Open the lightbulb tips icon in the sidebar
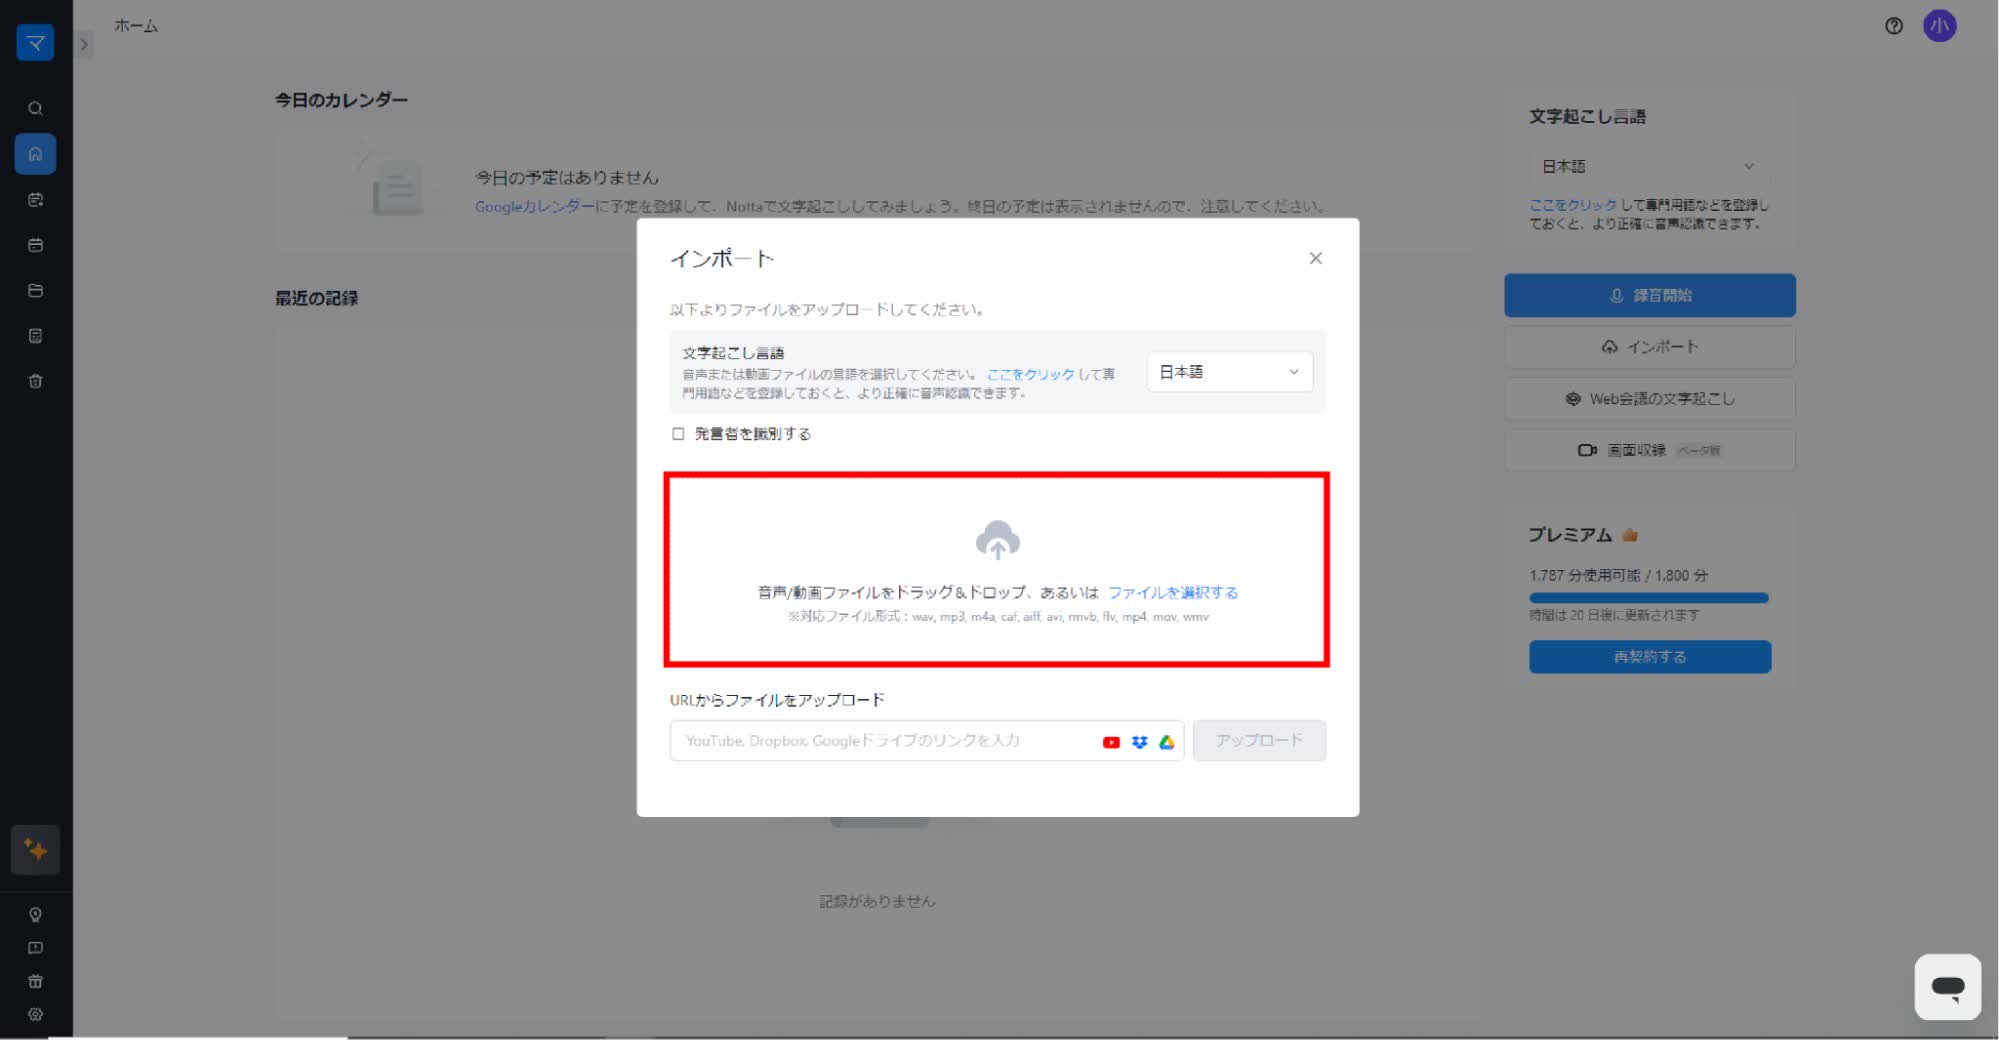The image size is (1999, 1040). coord(35,915)
